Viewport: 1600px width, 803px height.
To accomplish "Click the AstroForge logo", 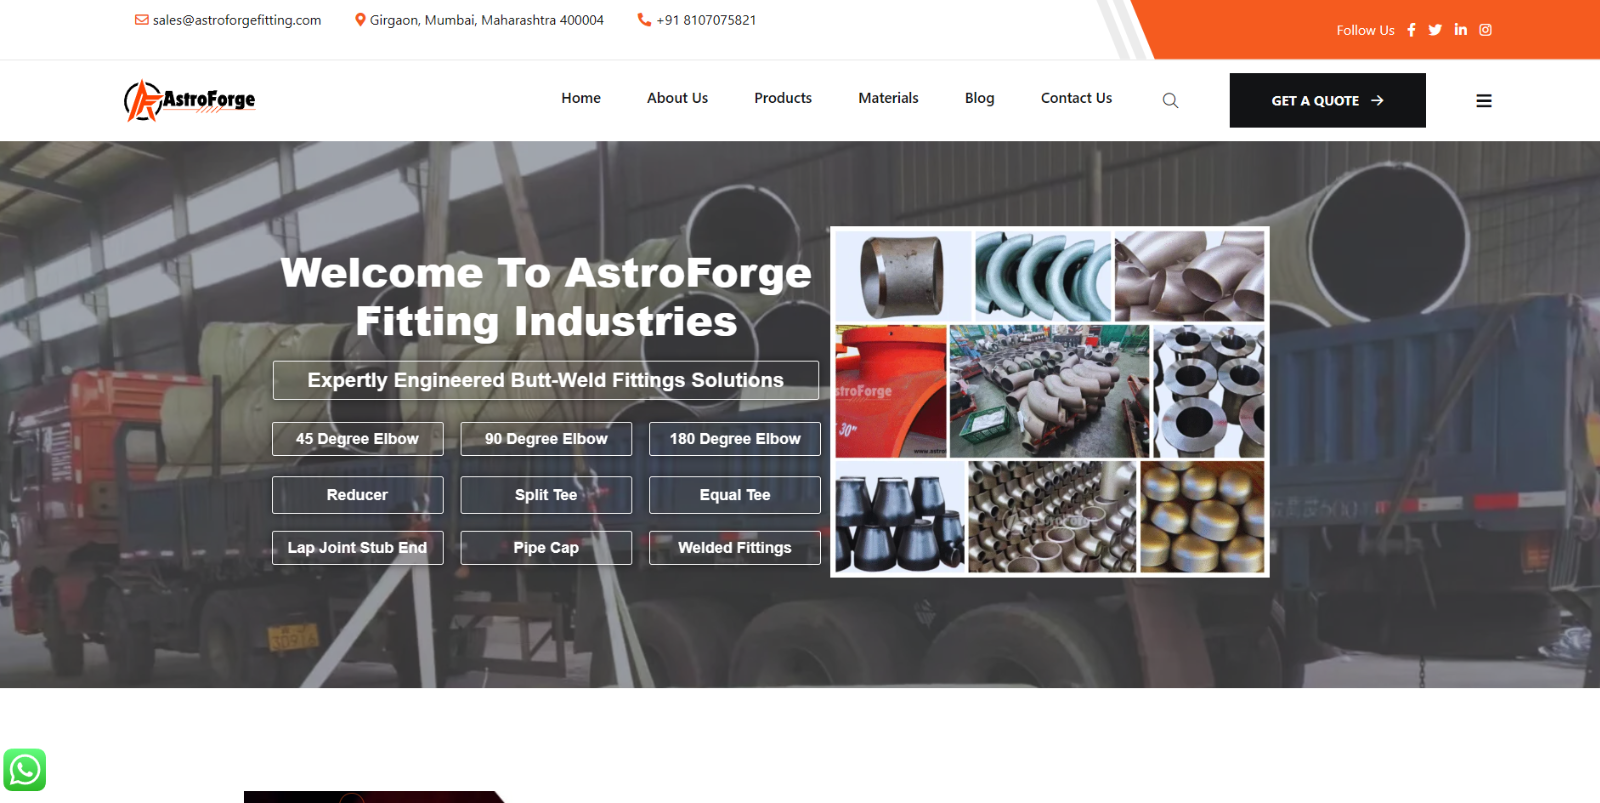I will coord(190,100).
